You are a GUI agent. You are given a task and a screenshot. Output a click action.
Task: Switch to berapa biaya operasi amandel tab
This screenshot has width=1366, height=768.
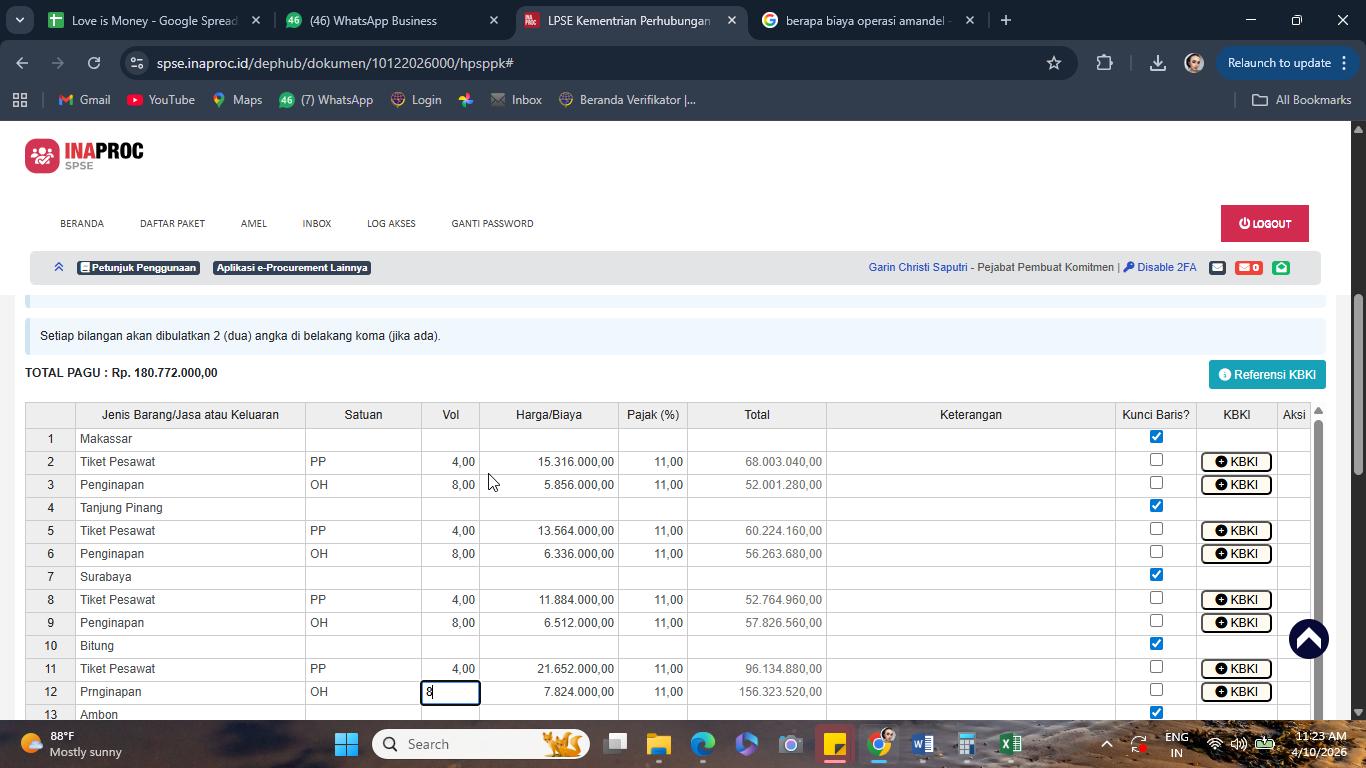[867, 20]
